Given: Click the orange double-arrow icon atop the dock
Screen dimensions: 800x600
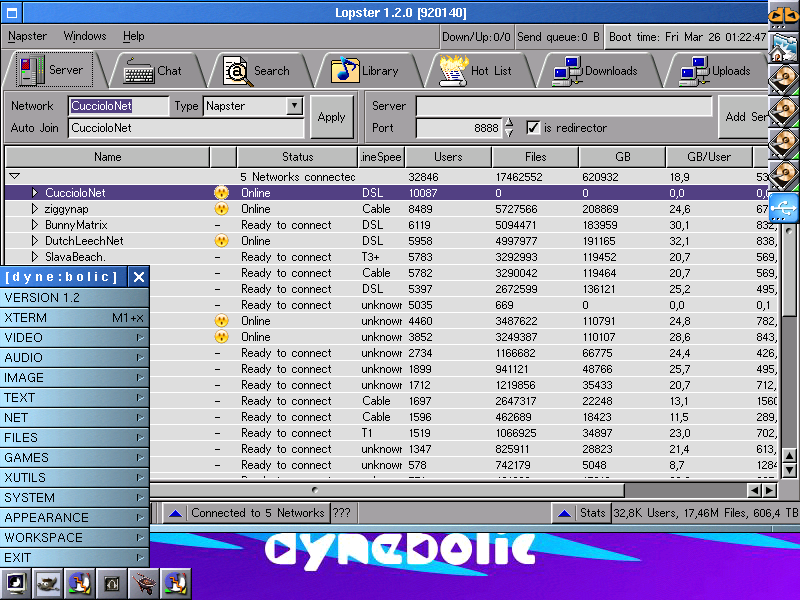Looking at the screenshot, I should click(x=784, y=15).
